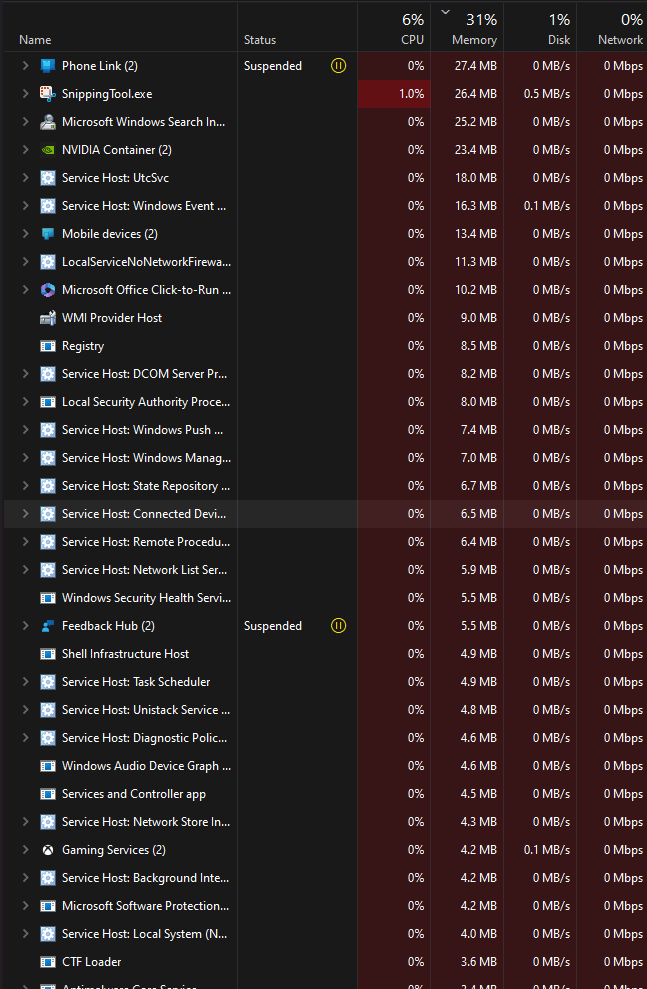Screen dimensions: 647x989
Task: Click the Phone Link app icon
Action: 48,66
